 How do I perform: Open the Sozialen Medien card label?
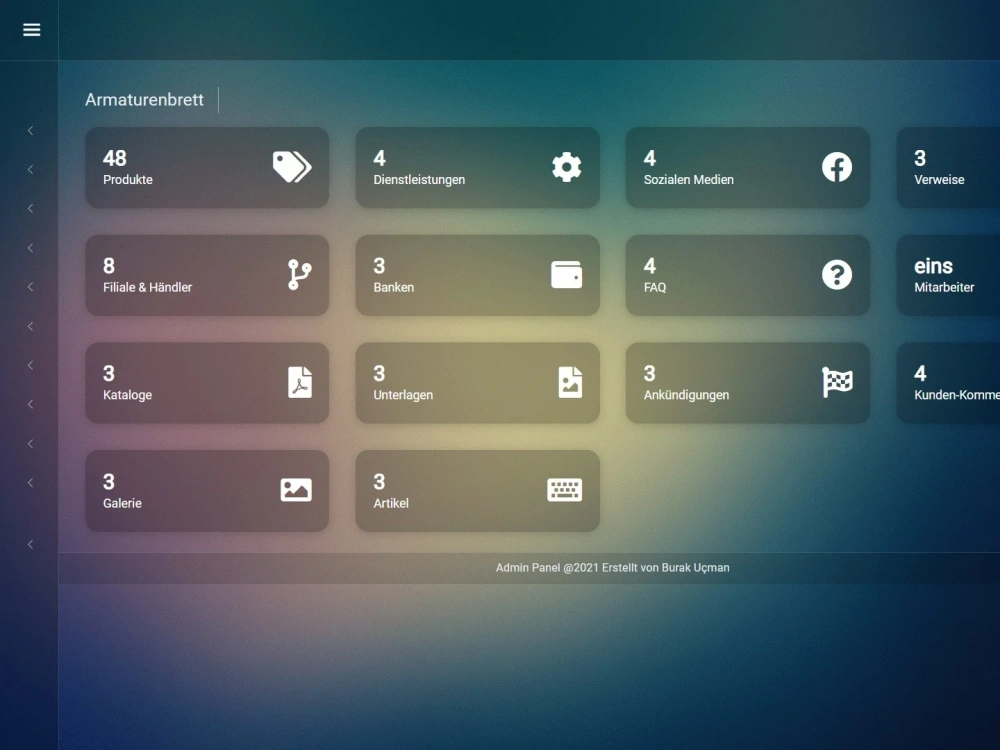pos(688,180)
